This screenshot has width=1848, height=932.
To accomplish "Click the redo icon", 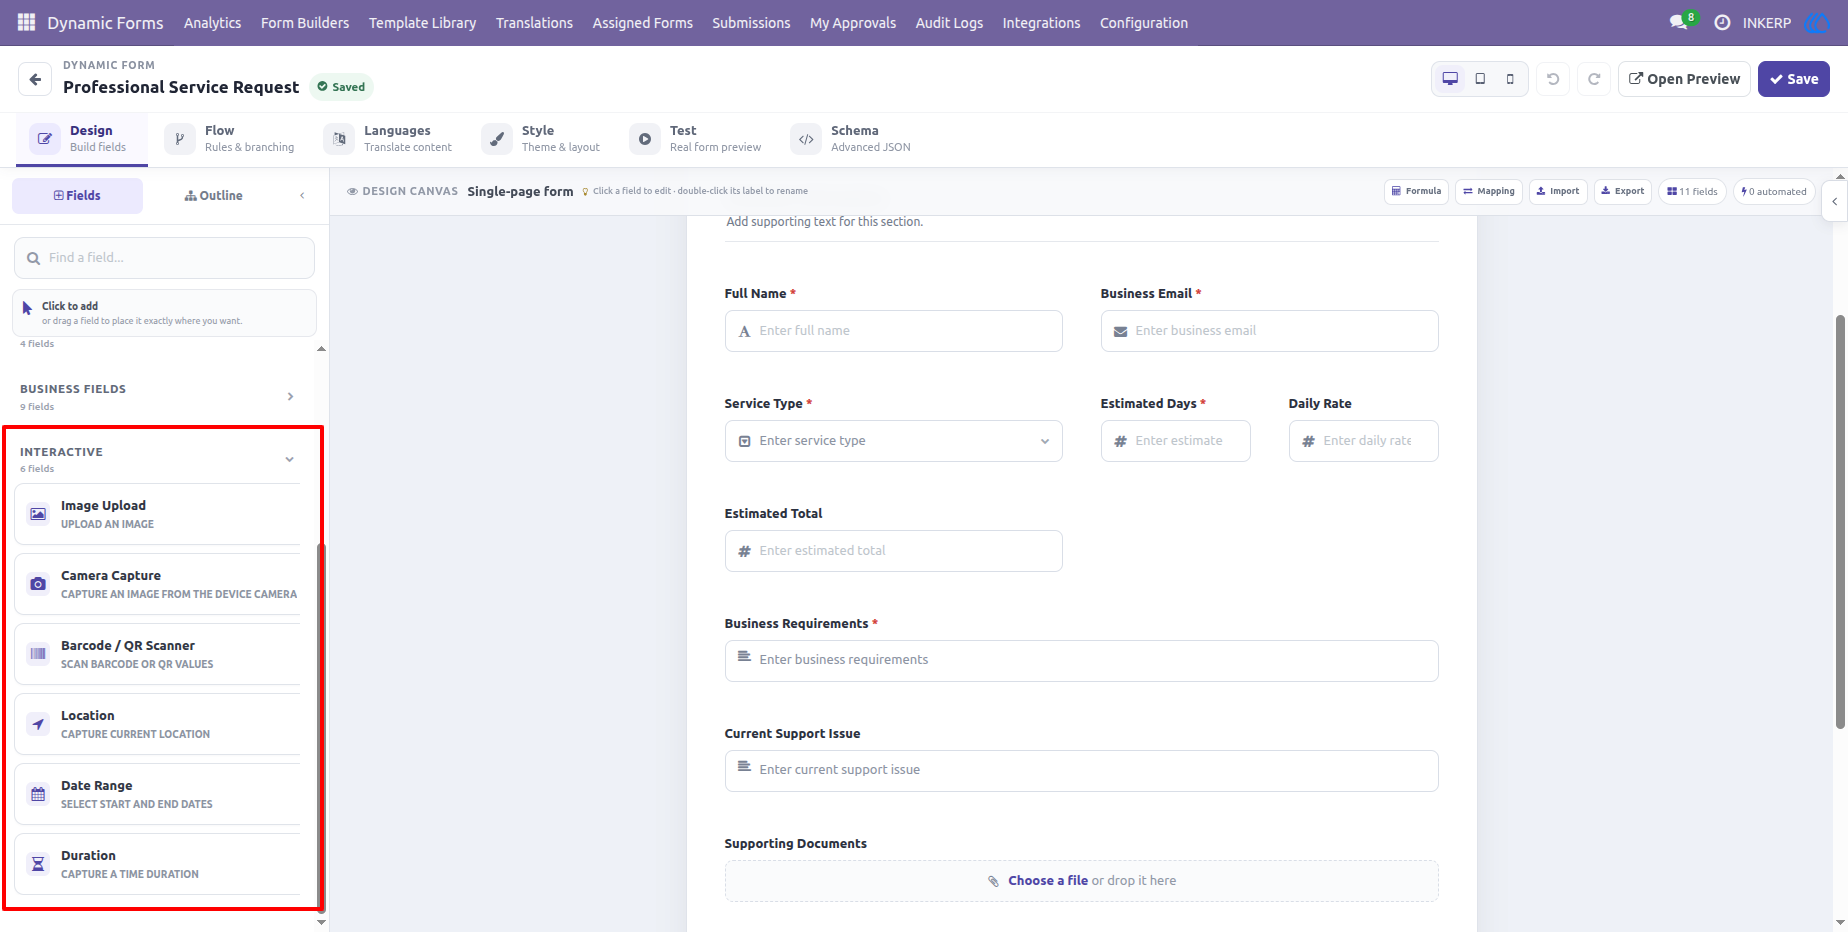I will [1594, 79].
